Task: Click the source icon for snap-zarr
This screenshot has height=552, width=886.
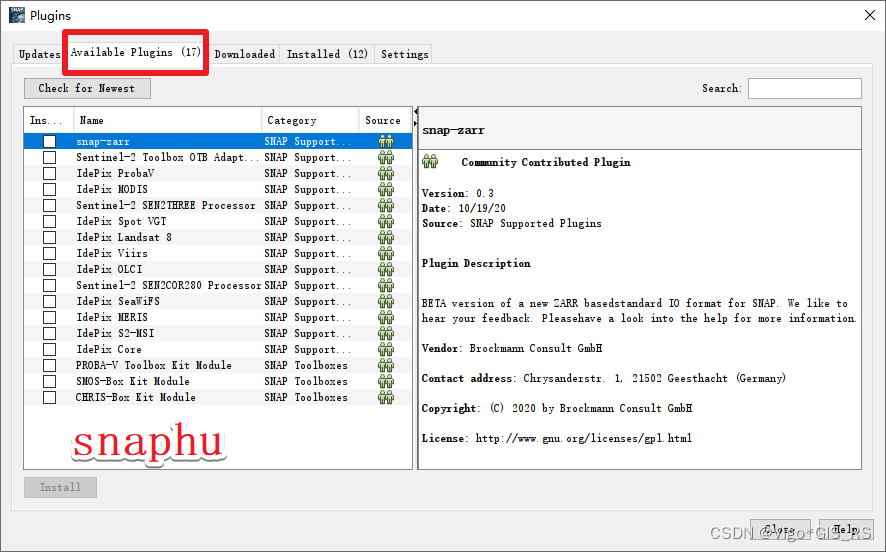Action: [386, 141]
